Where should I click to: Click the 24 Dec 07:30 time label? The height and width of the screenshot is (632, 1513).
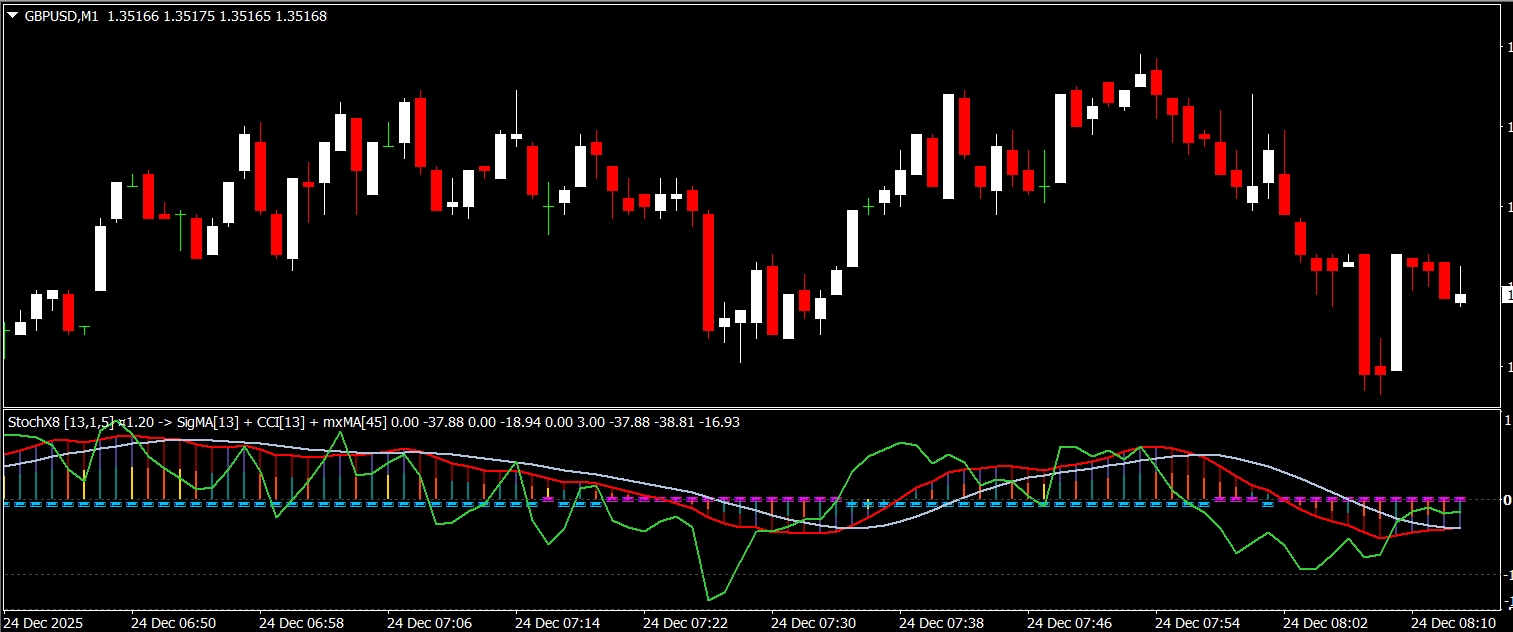813,623
